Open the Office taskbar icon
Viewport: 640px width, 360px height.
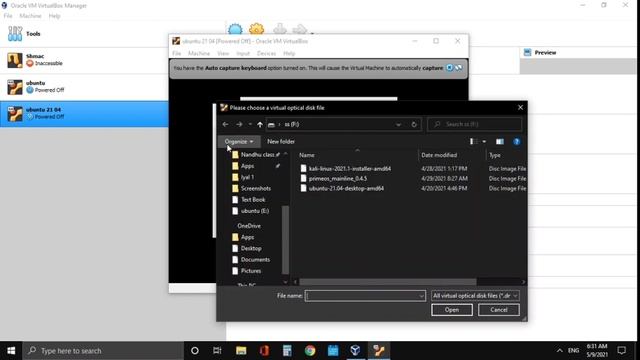tap(264, 351)
